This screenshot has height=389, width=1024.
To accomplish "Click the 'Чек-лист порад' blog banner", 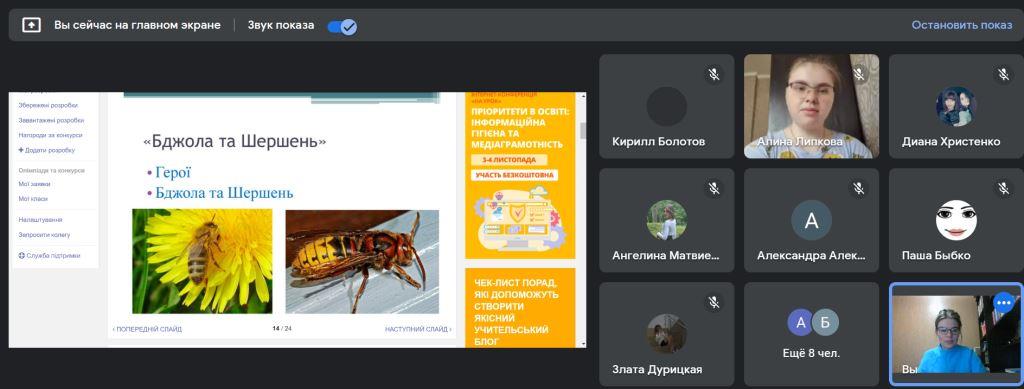I will 520,307.
